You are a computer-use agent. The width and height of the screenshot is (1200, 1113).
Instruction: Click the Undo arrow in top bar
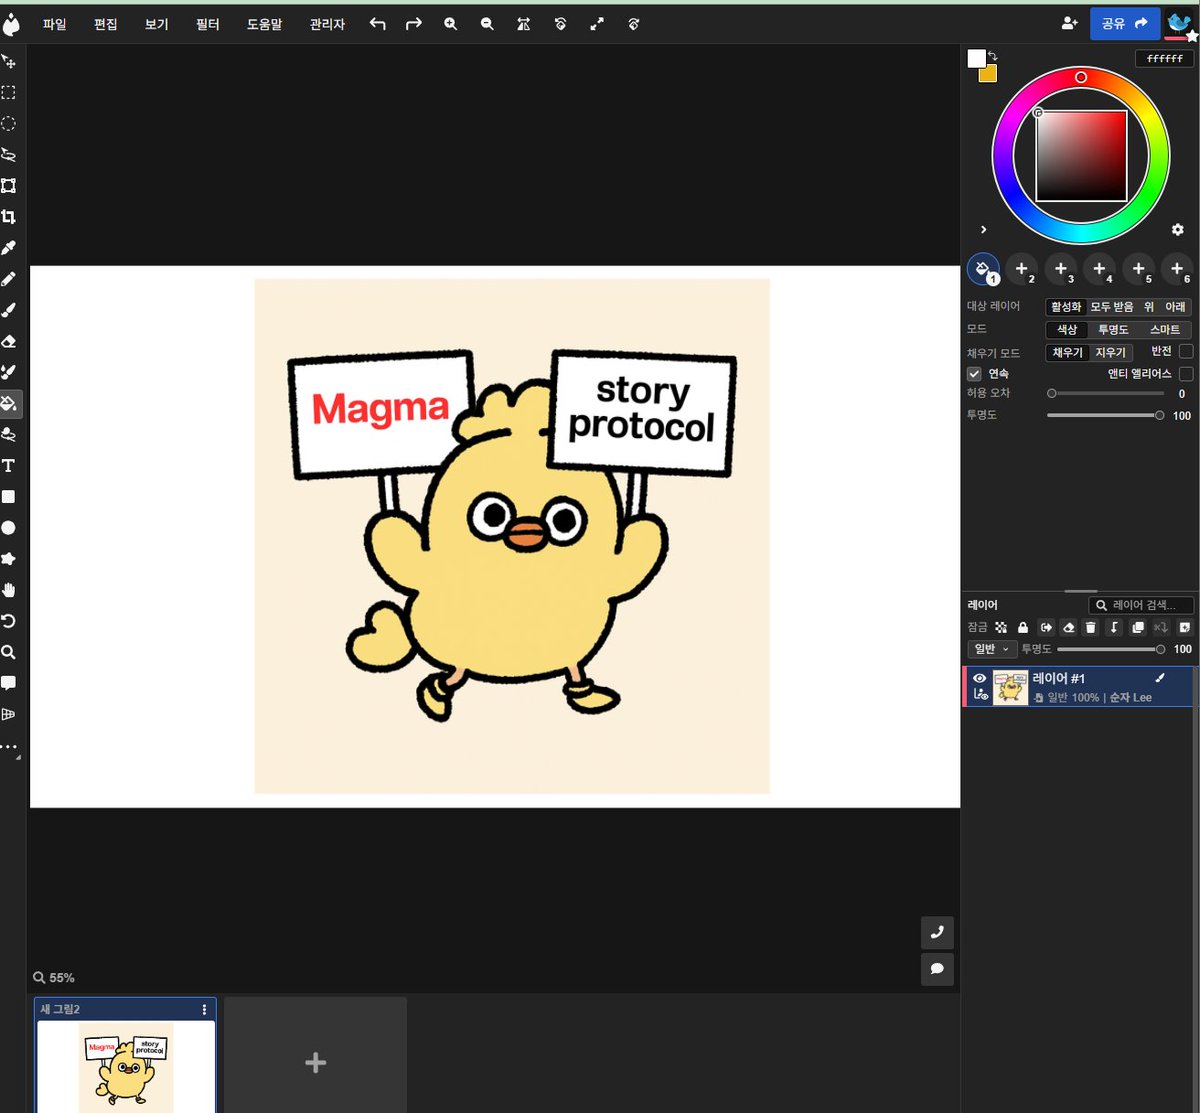coord(377,24)
